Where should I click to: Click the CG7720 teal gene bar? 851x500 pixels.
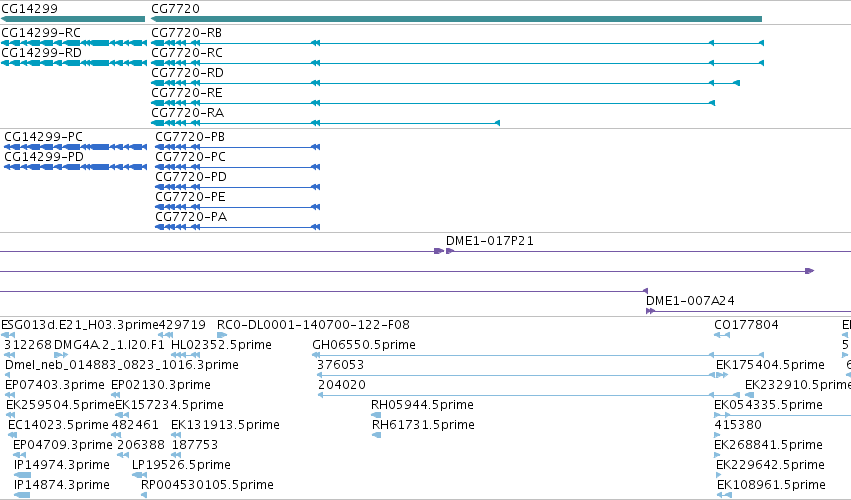[456, 19]
